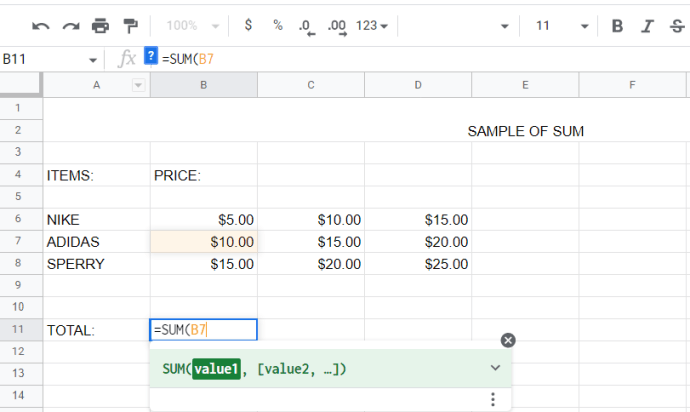This screenshot has width=690, height=412.
Task: Click the Redo arrow icon
Action: [70, 25]
